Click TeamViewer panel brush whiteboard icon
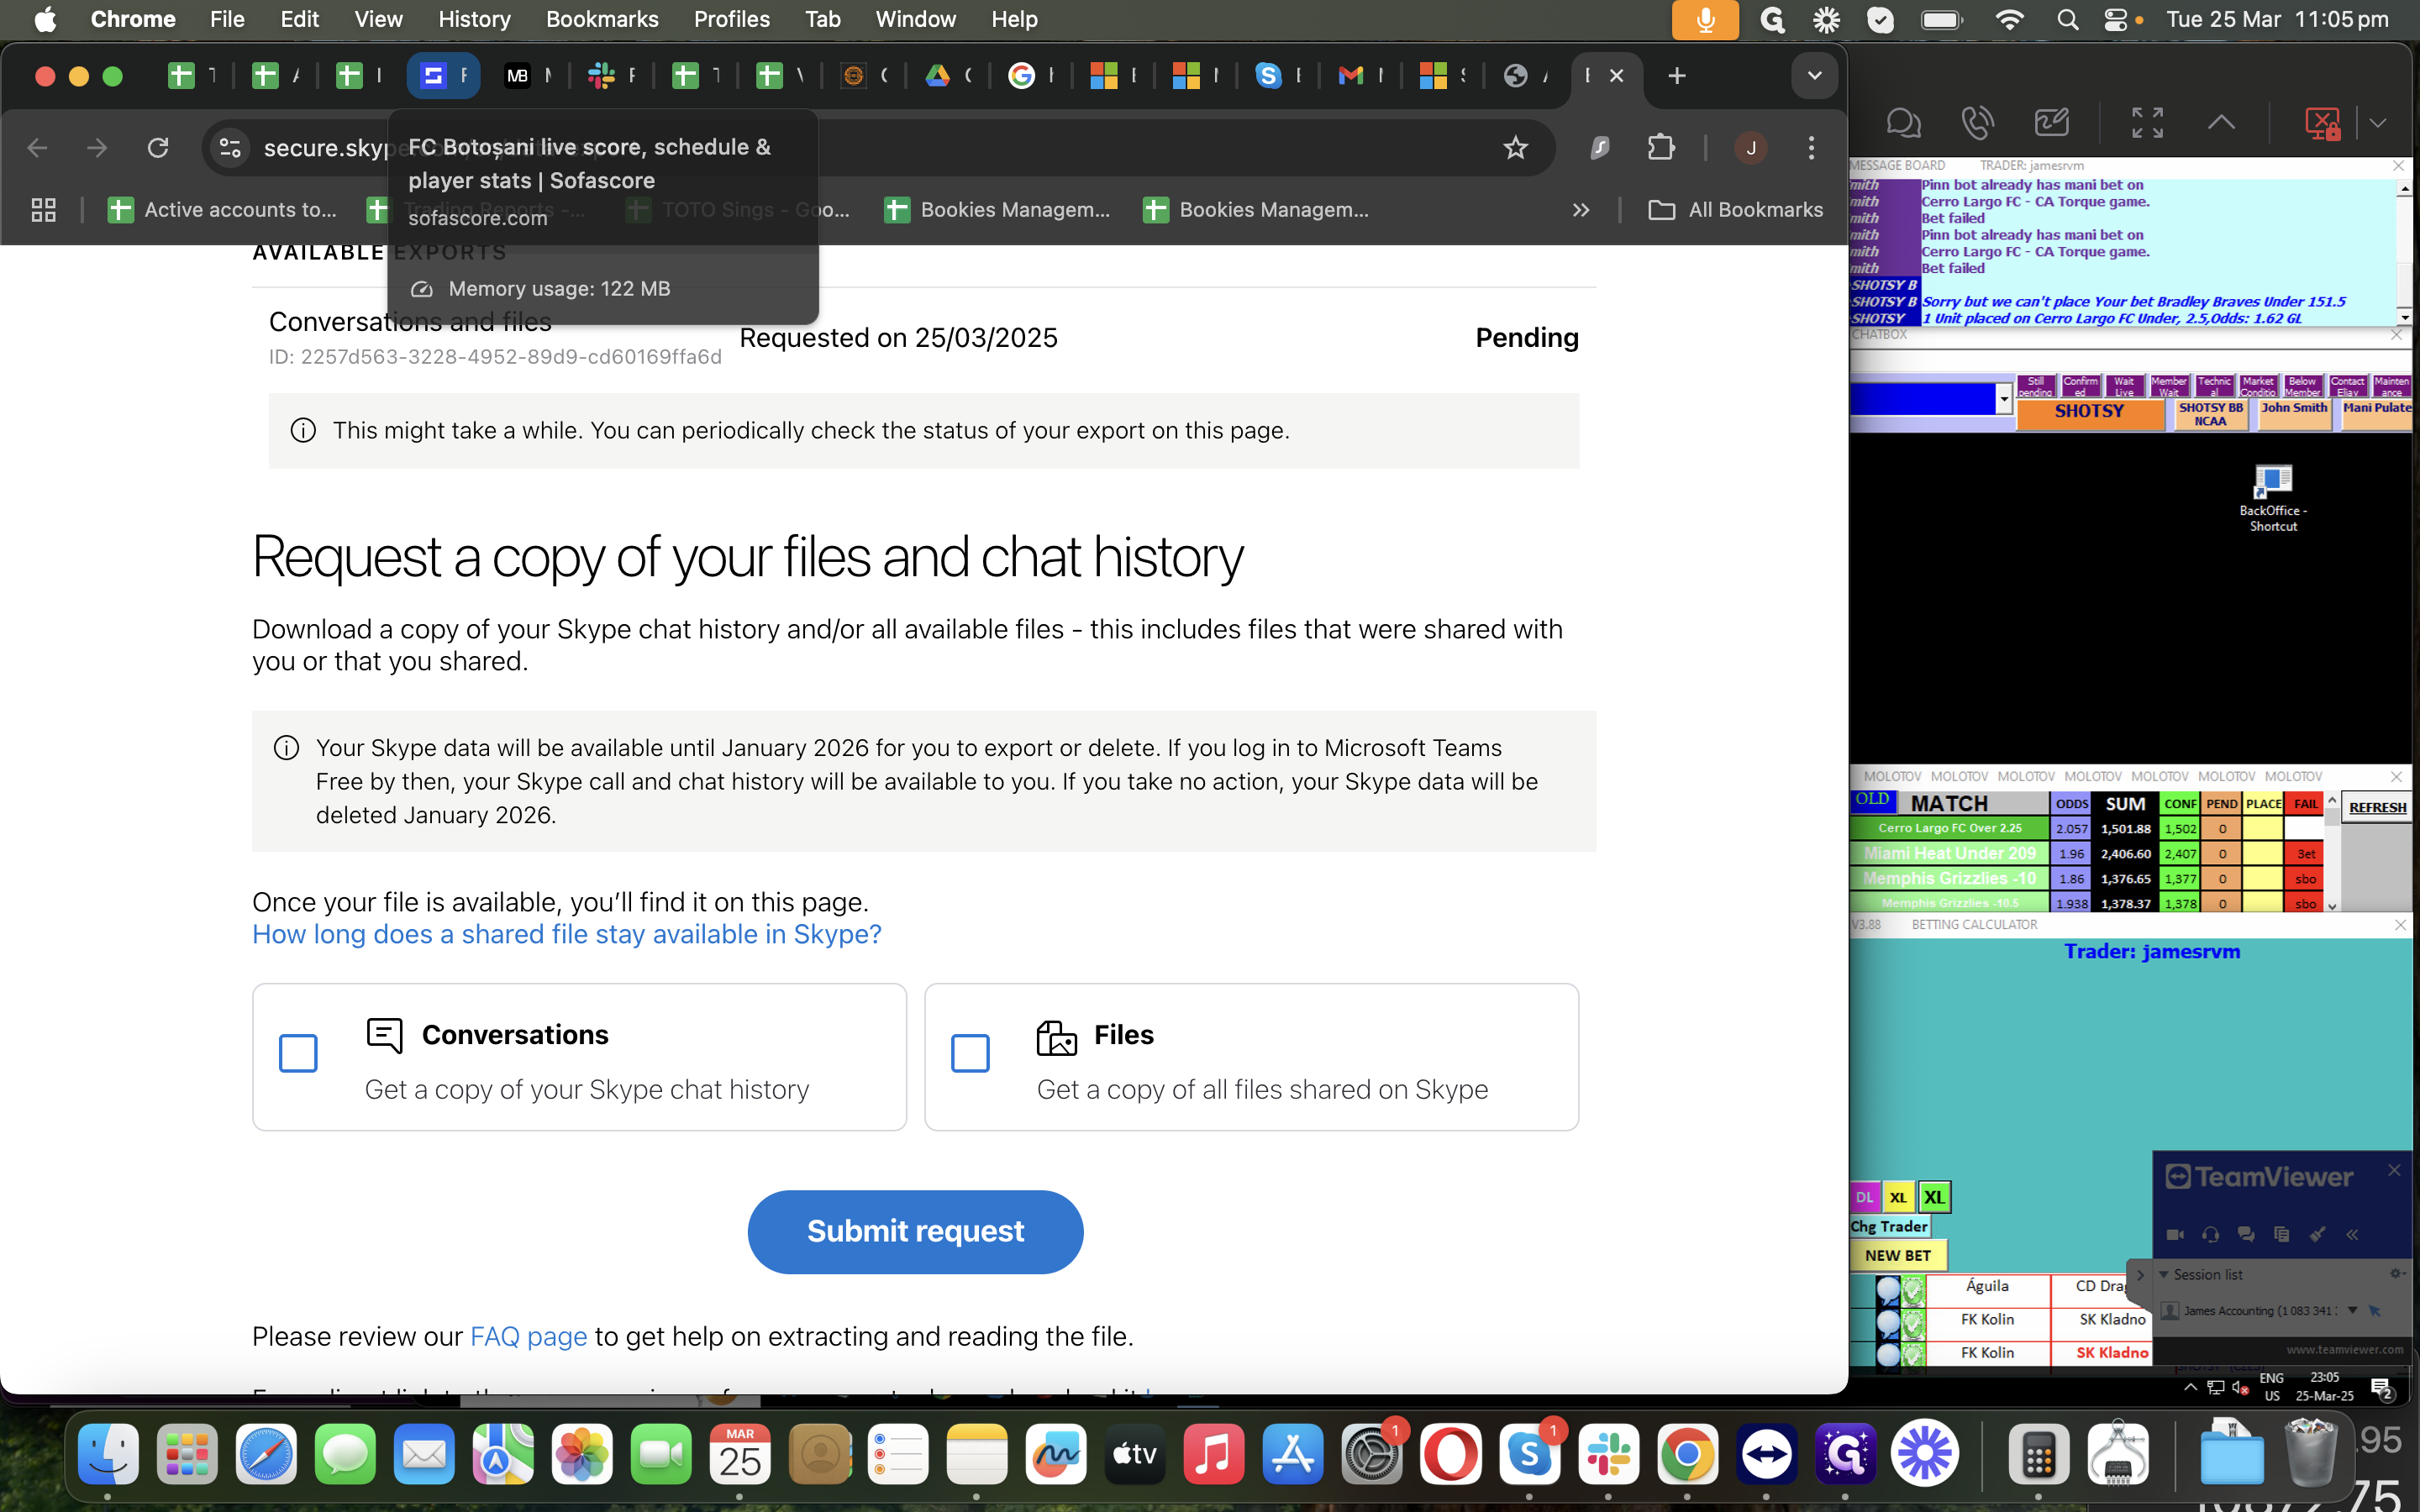Screen dimensions: 2420x1512 click(2317, 1234)
